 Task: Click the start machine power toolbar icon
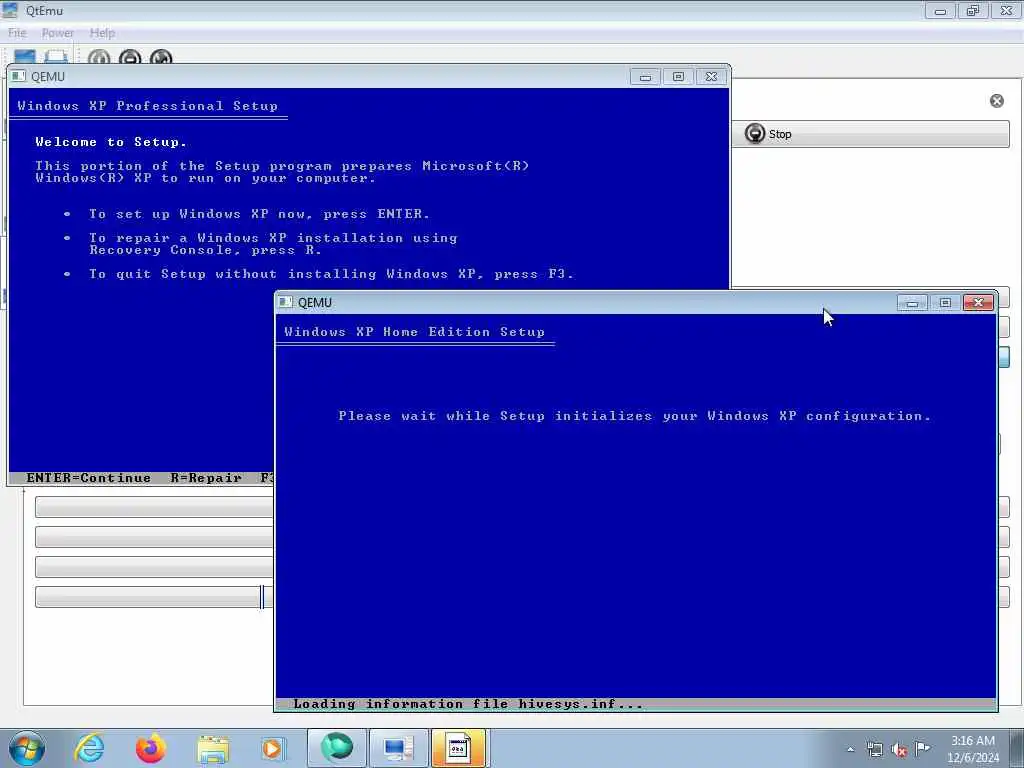99,57
